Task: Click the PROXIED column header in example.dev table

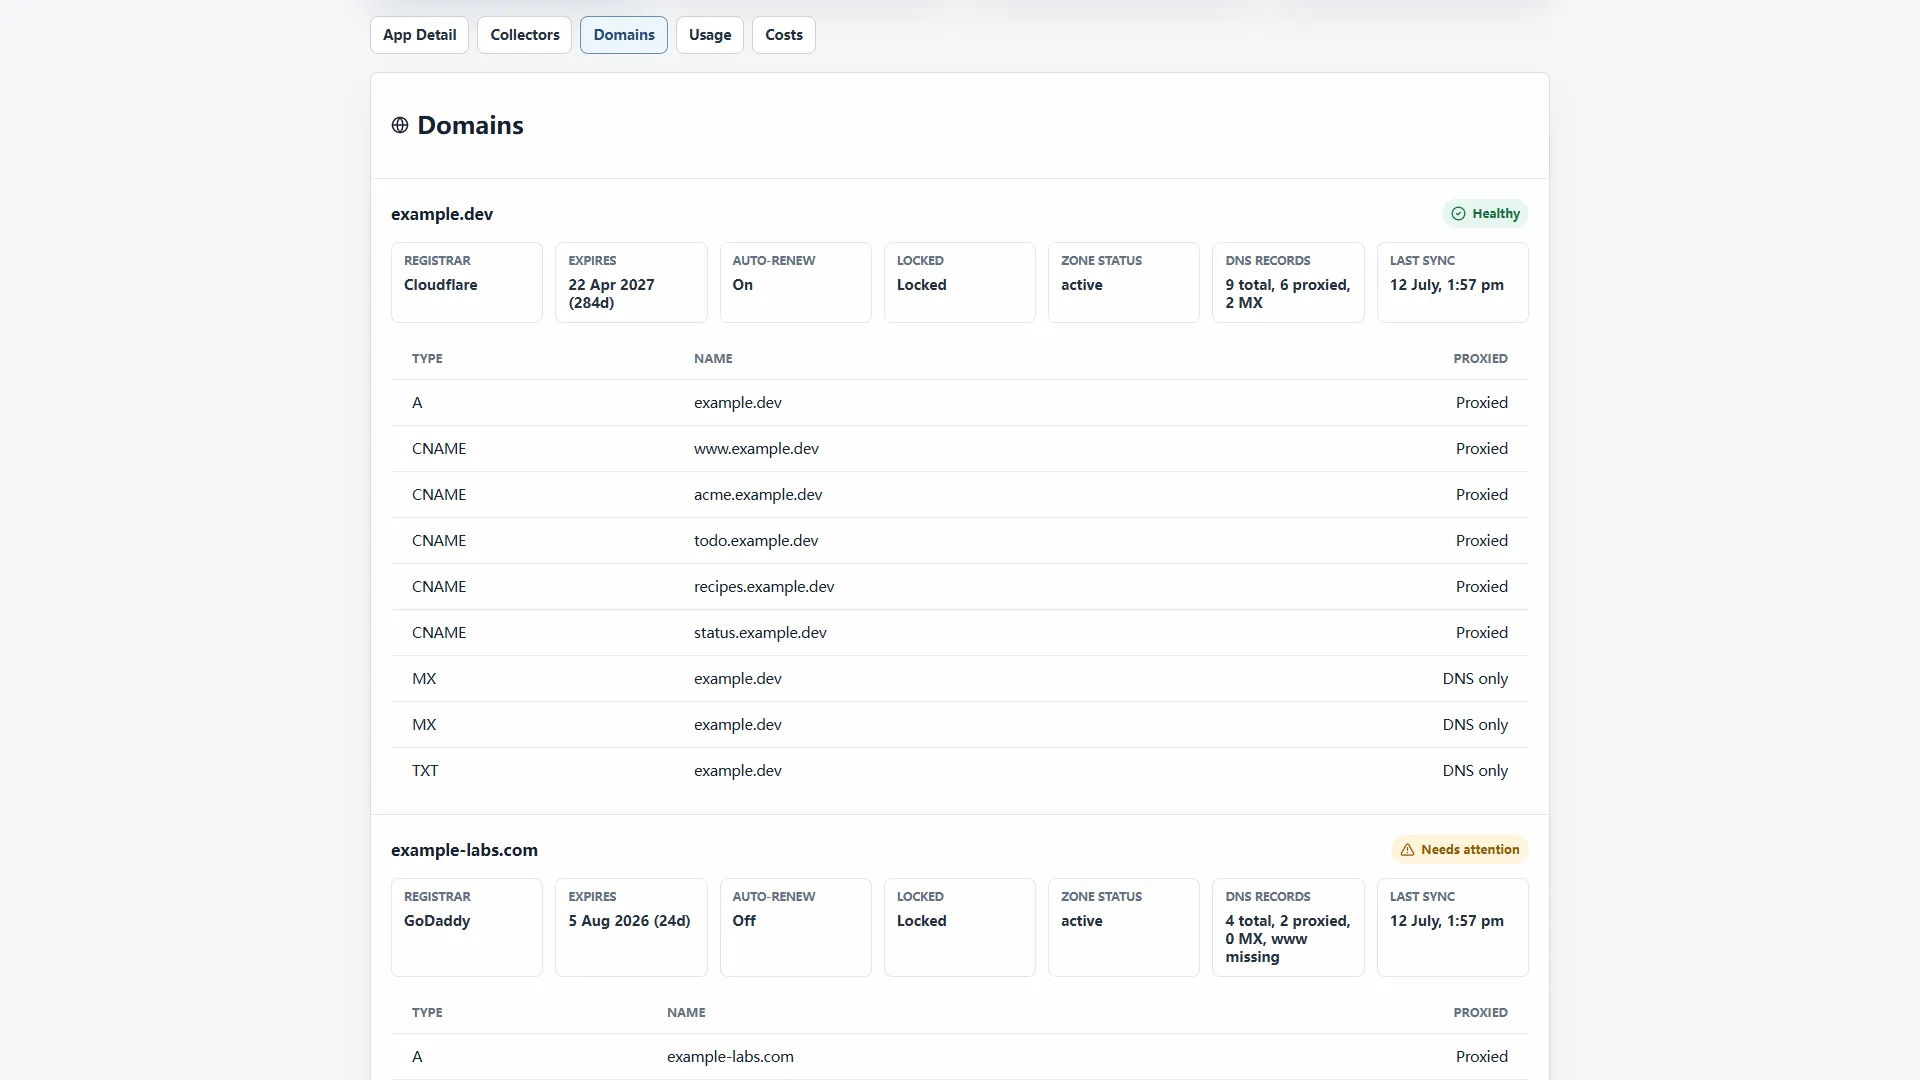Action: (1480, 359)
